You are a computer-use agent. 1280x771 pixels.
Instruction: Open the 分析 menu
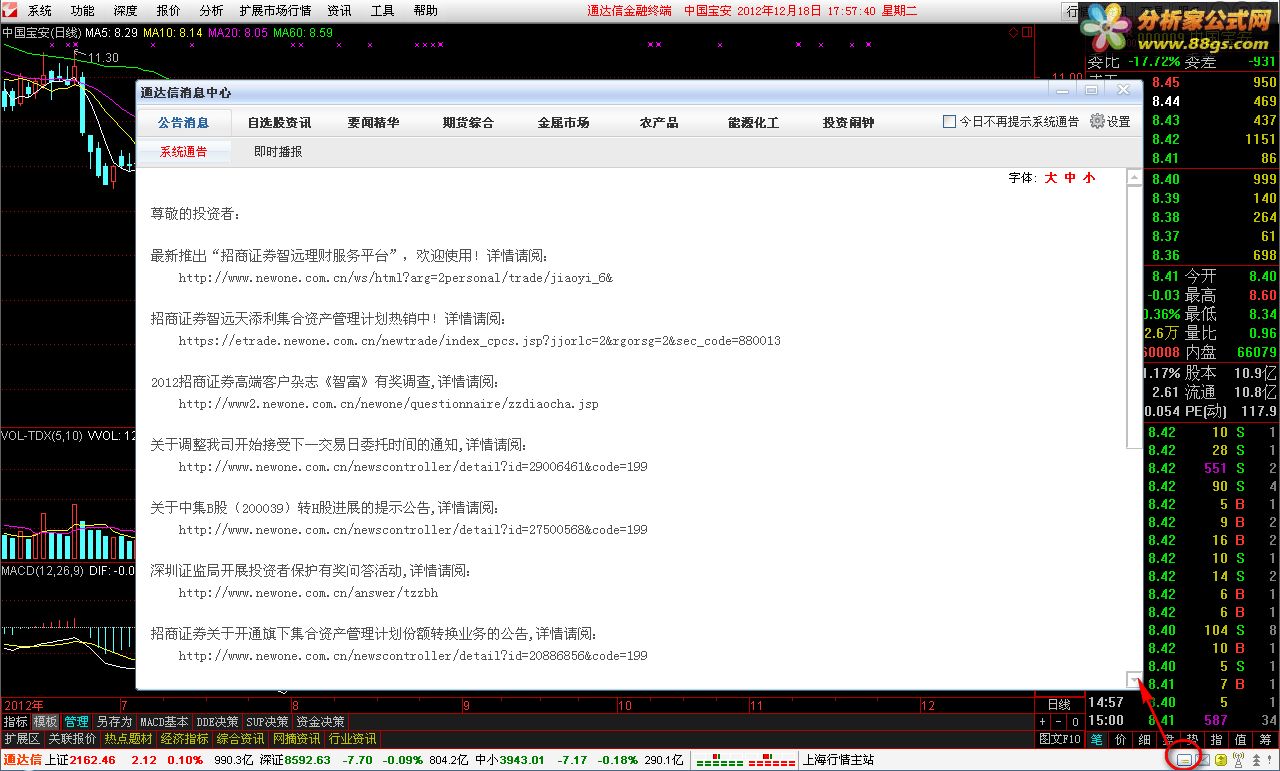[211, 11]
